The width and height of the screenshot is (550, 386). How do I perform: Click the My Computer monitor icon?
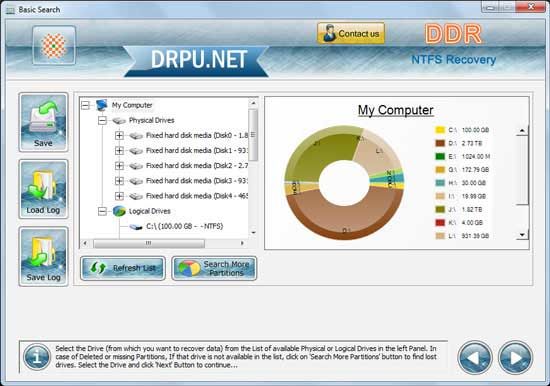(102, 105)
